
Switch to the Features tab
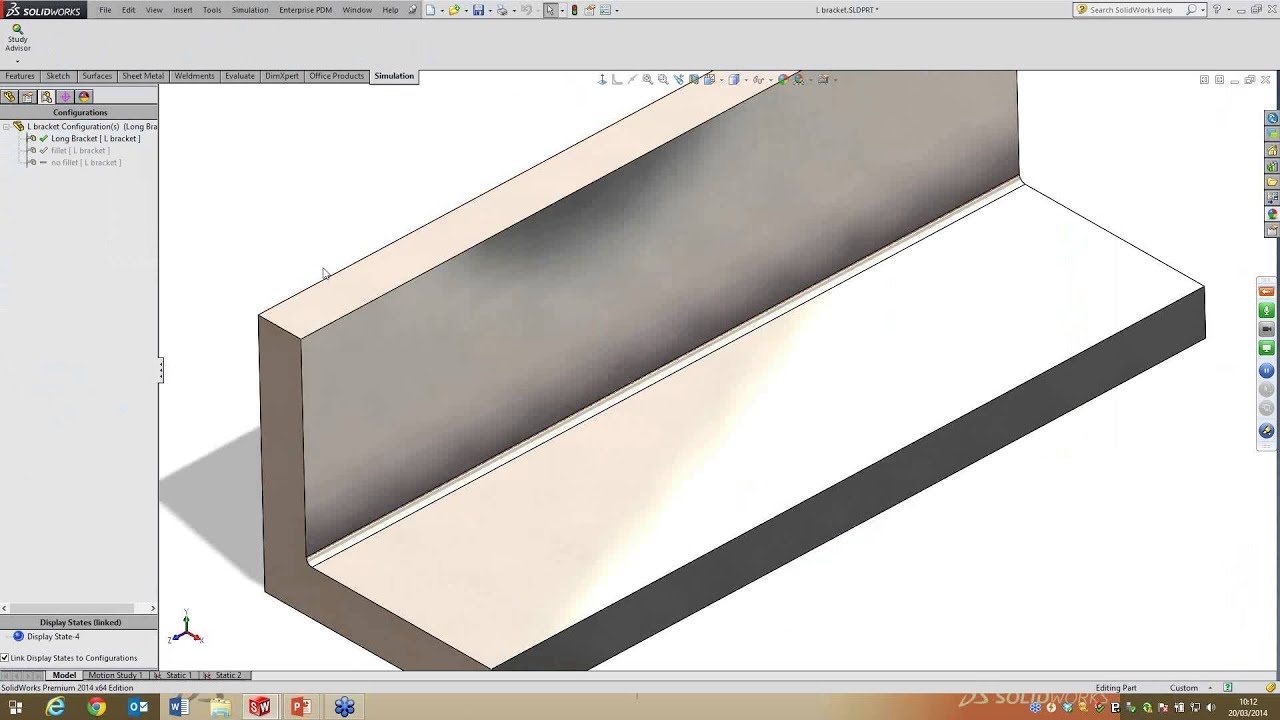tap(20, 76)
